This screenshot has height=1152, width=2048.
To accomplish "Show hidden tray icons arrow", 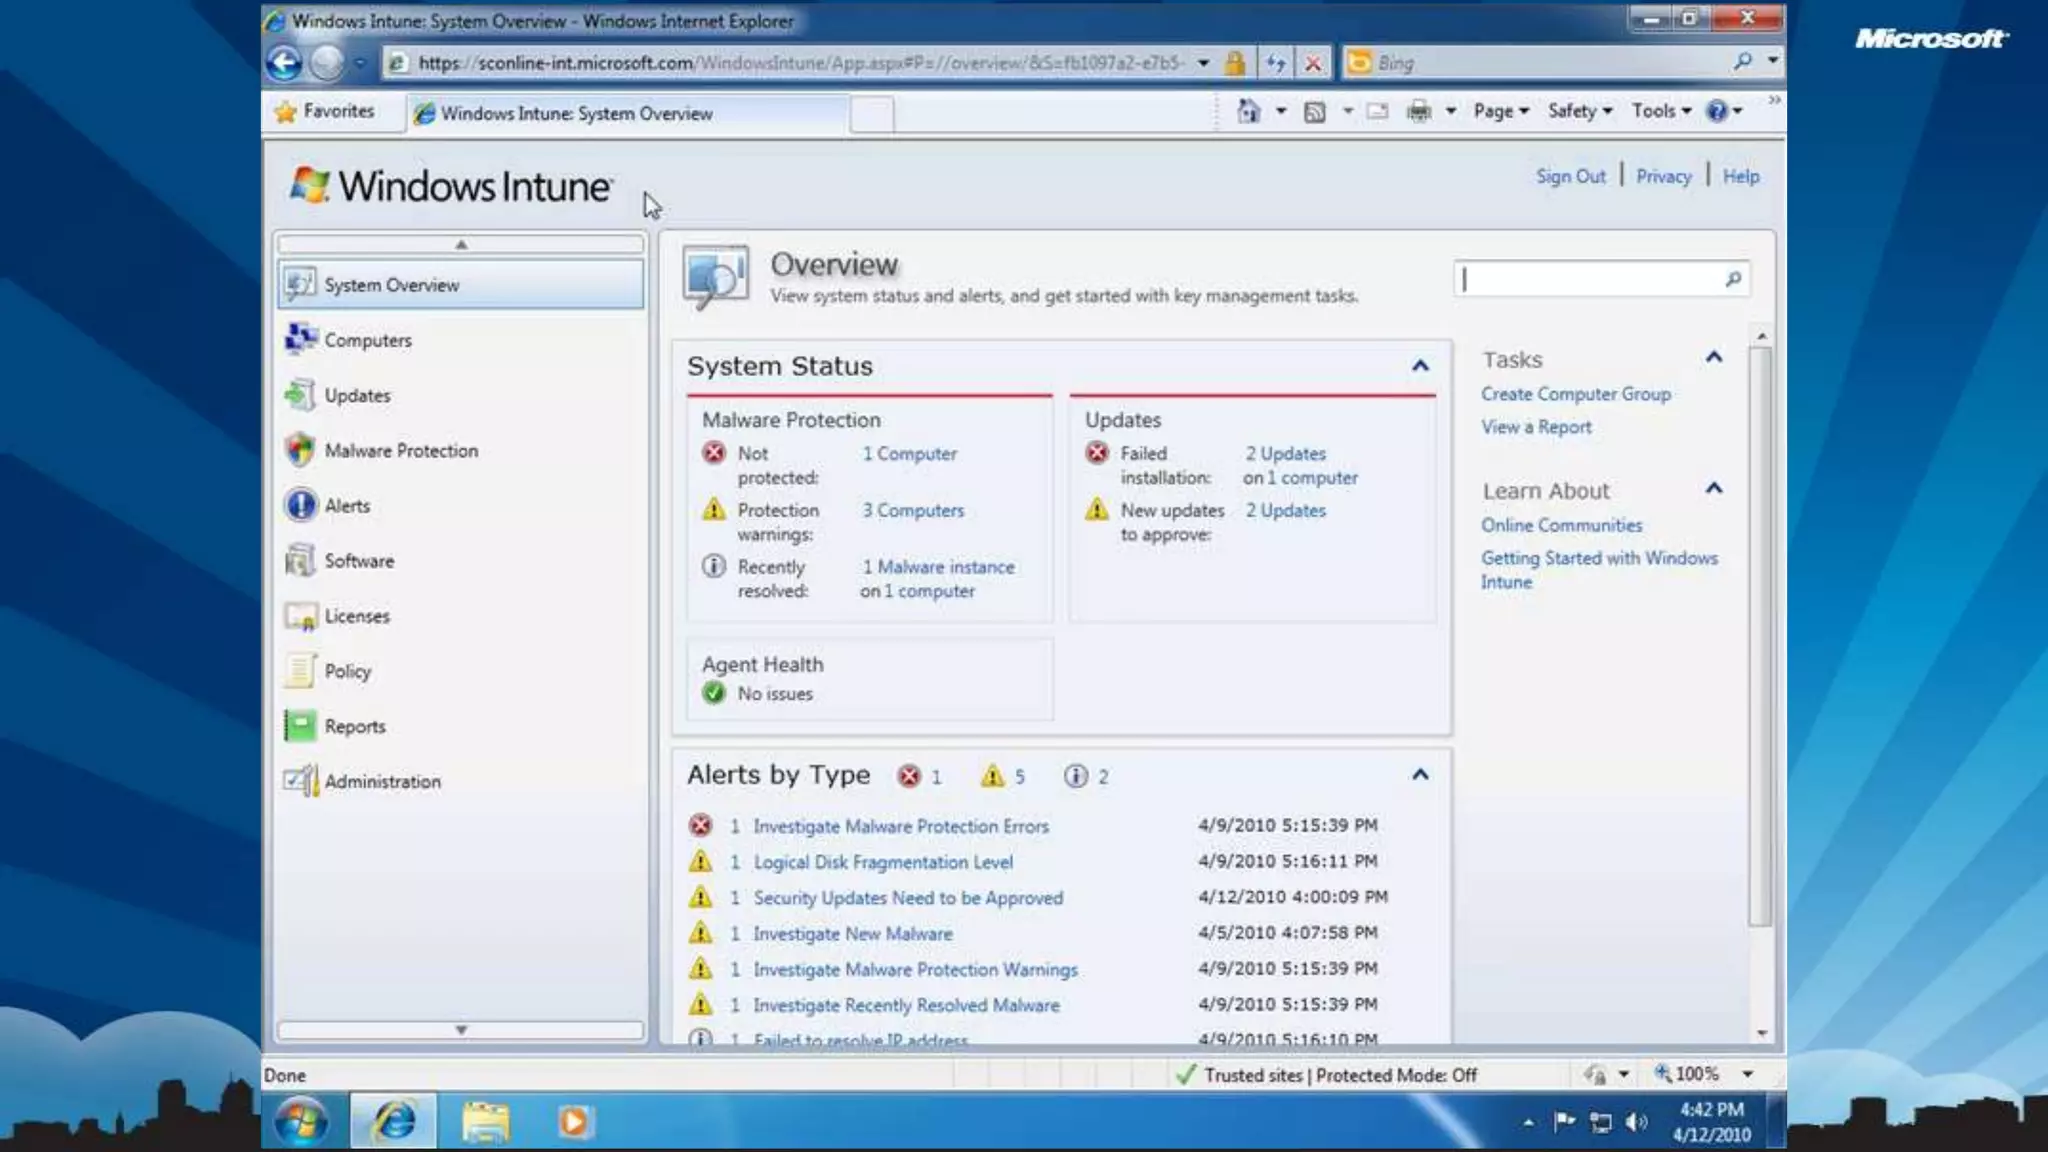I will (x=1528, y=1122).
